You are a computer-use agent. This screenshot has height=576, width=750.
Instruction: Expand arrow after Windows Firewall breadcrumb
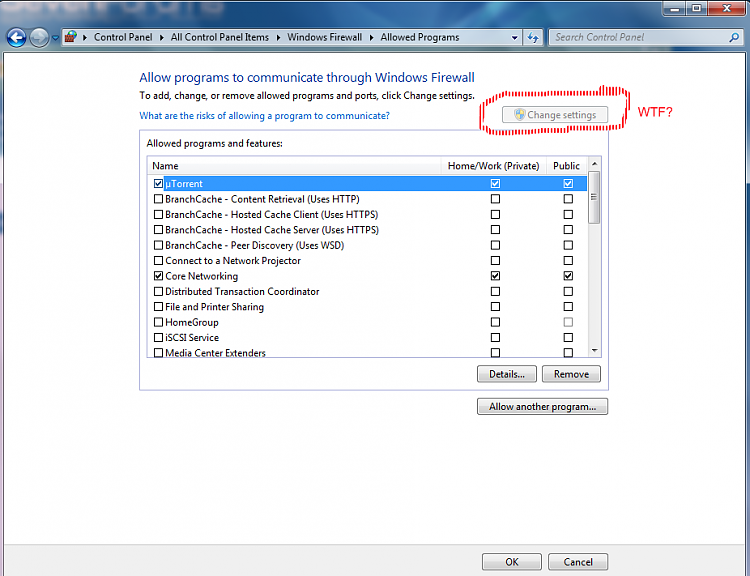(371, 37)
